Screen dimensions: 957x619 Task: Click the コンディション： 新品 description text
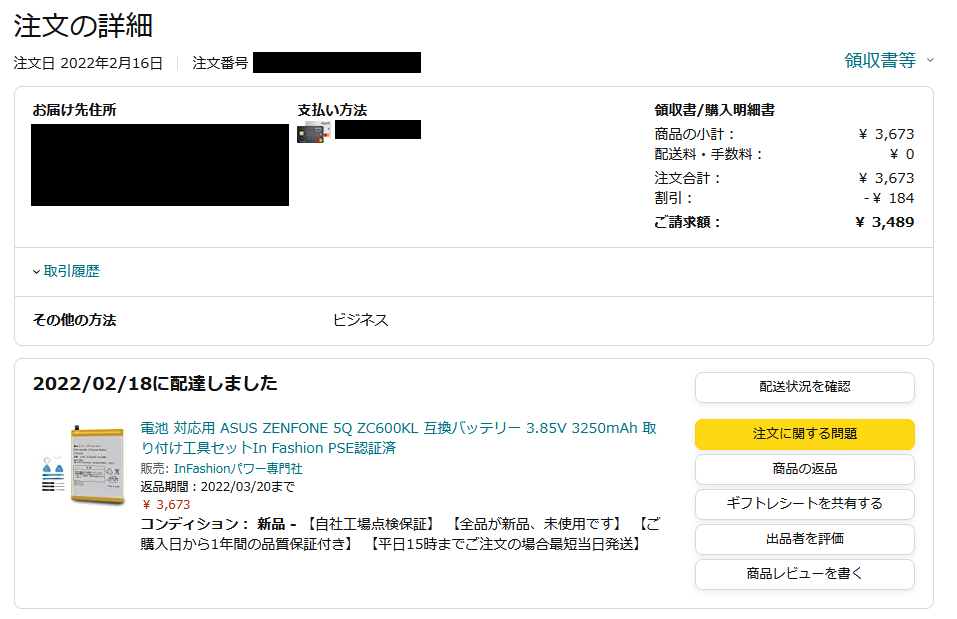pyautogui.click(x=400, y=534)
